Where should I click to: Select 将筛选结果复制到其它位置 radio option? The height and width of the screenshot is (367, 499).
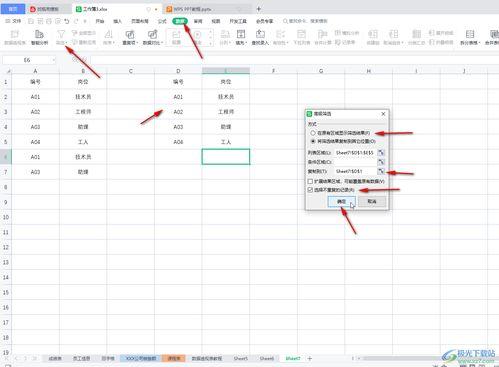click(x=313, y=141)
